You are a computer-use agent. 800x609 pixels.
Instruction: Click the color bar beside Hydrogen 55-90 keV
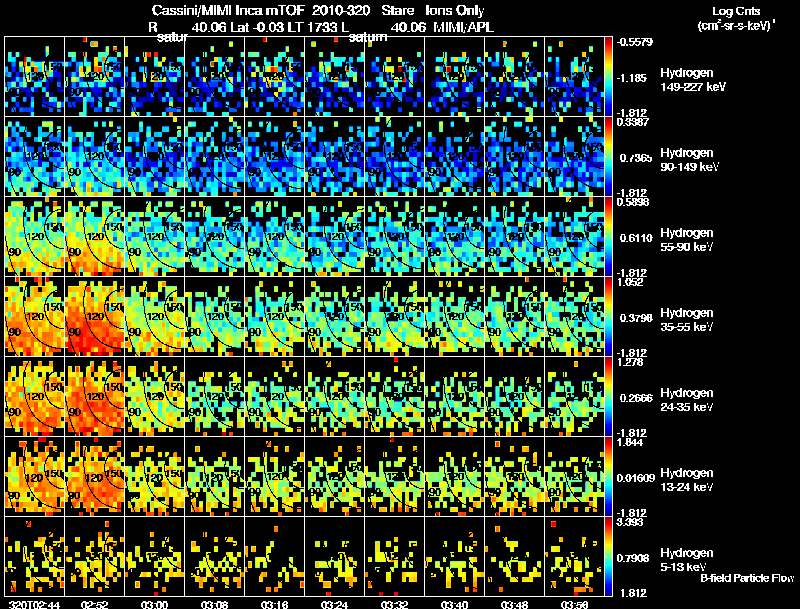click(608, 237)
